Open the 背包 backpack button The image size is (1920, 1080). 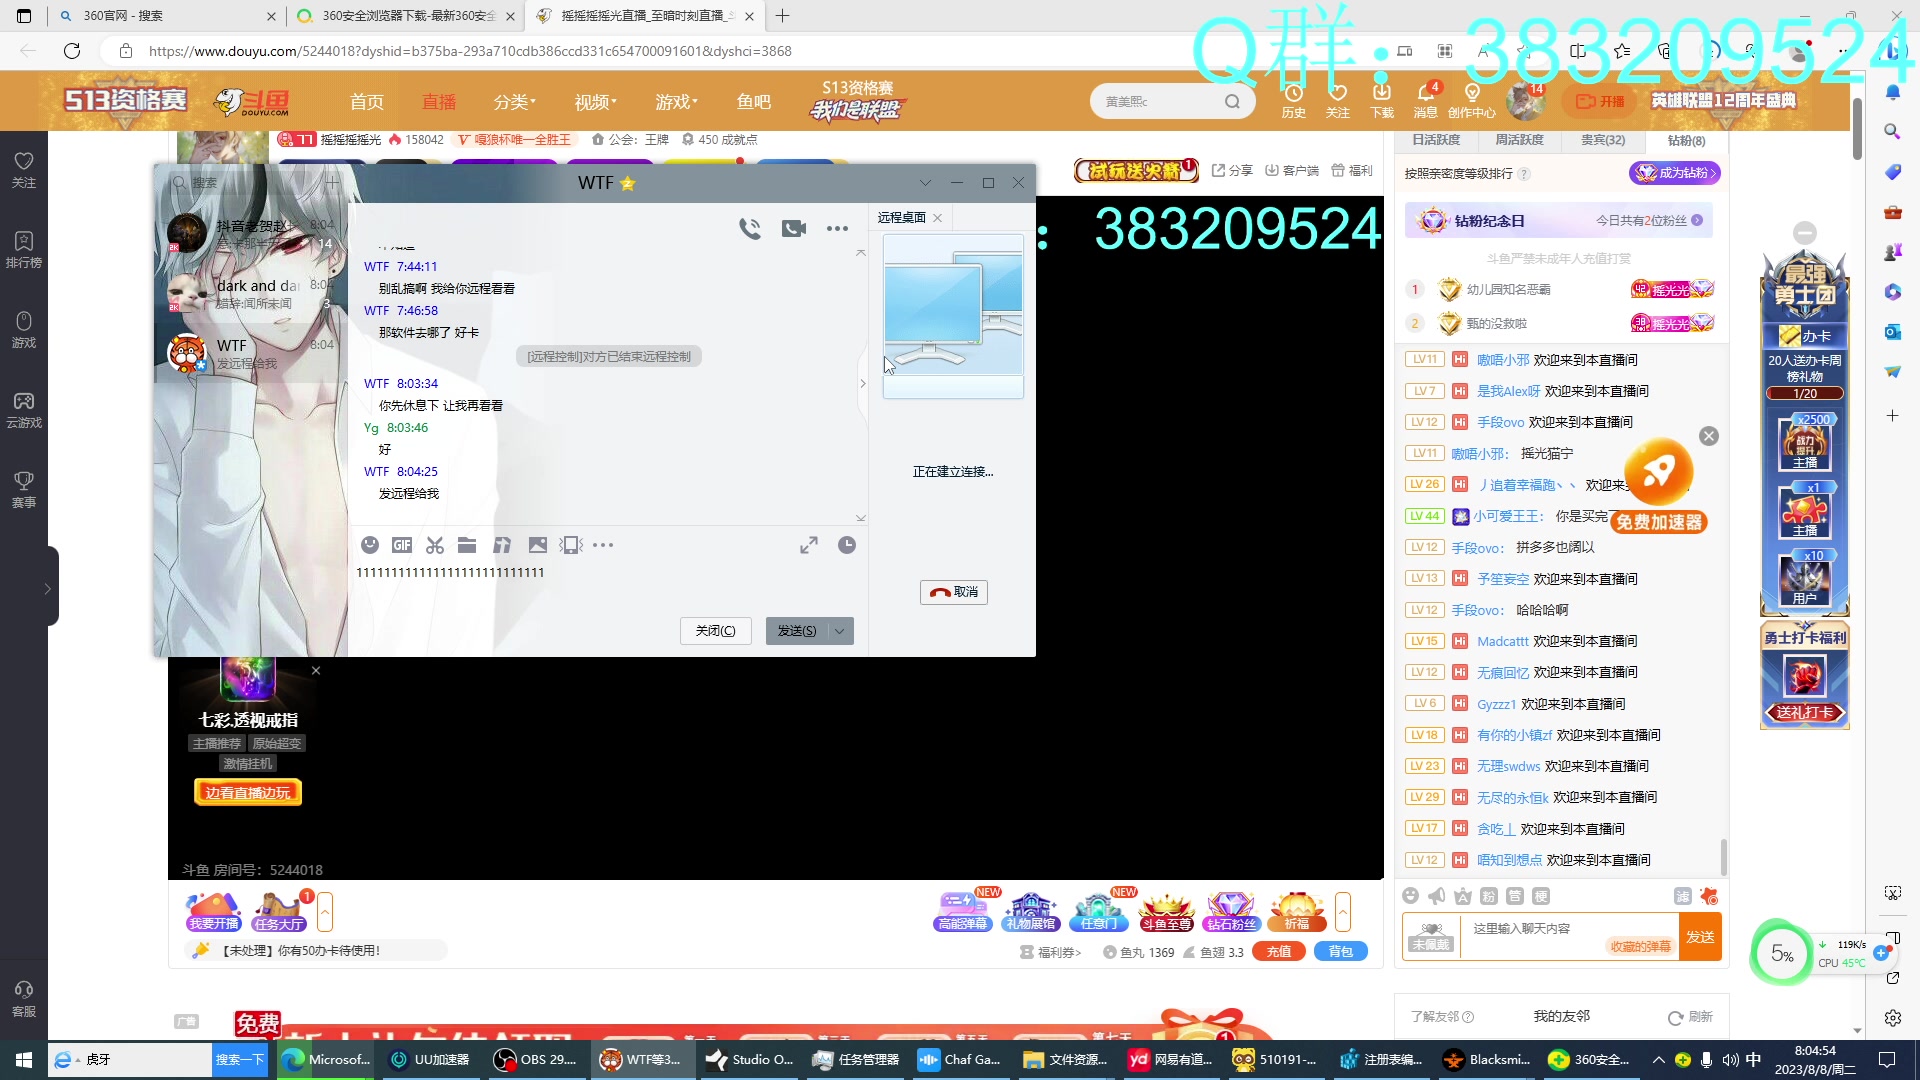click(x=1341, y=952)
